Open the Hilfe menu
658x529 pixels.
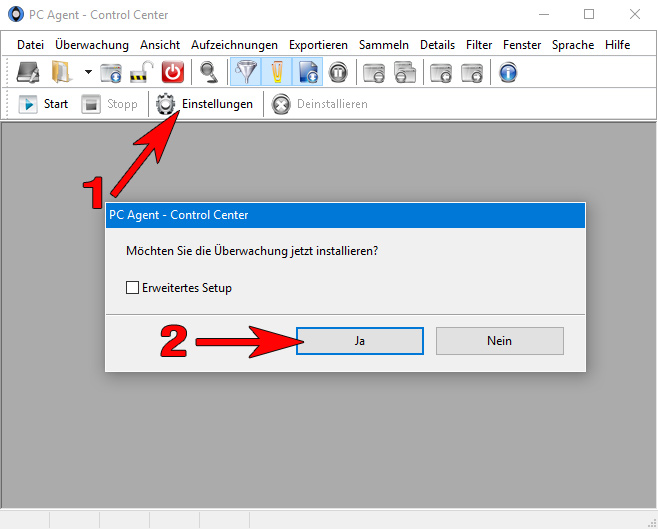coord(617,45)
